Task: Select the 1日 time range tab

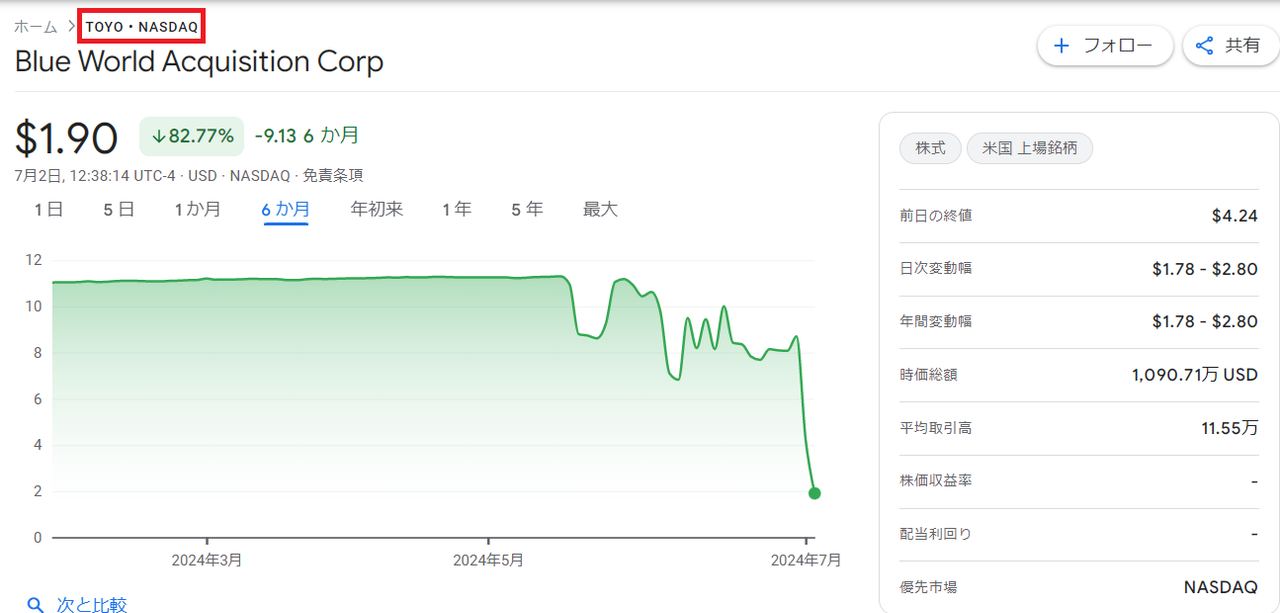Action: (48, 209)
